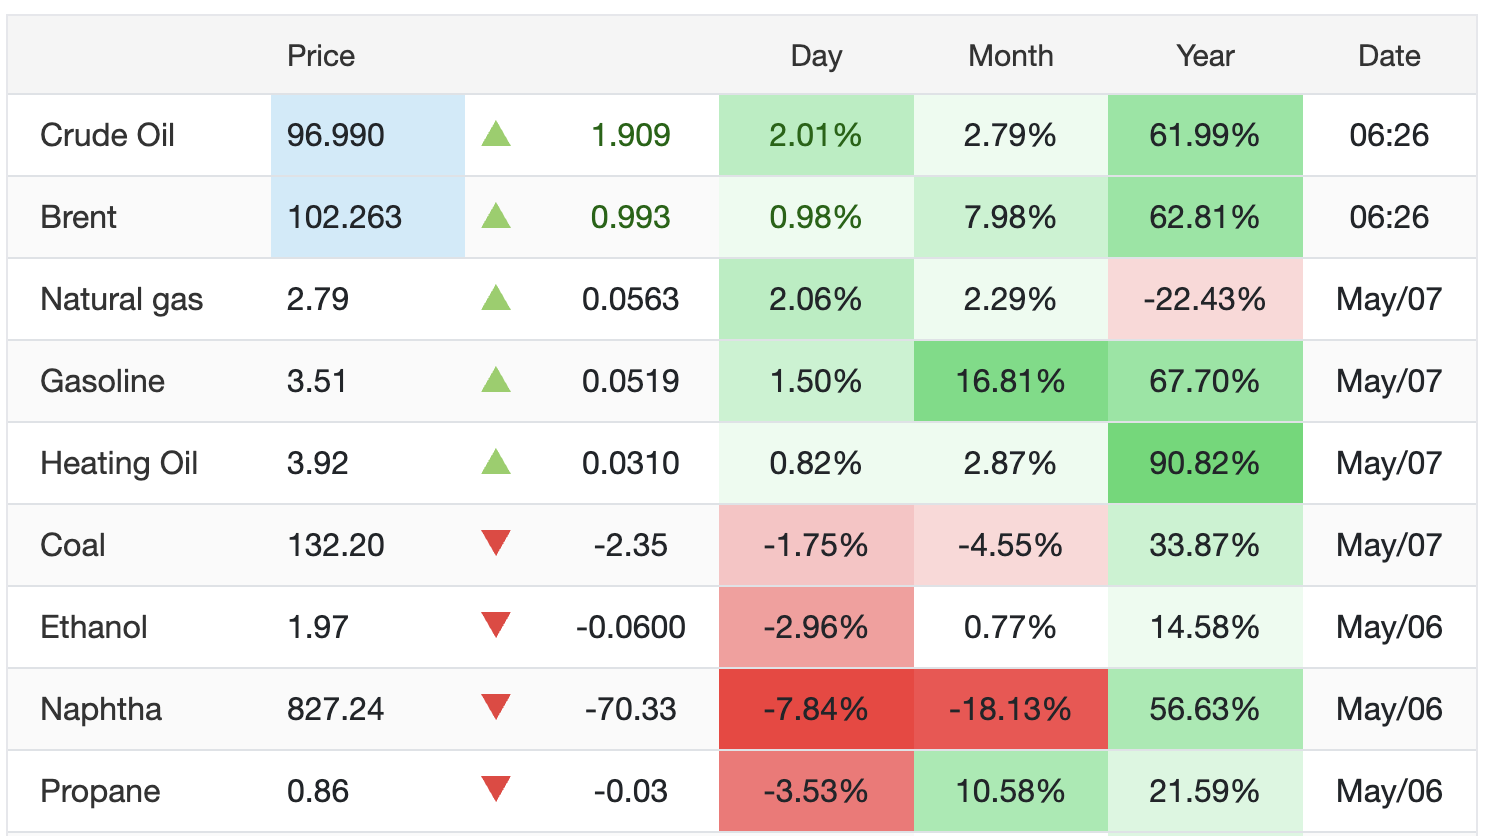Click the red down arrow for Naphtha
The height and width of the screenshot is (836, 1490).
[496, 707]
